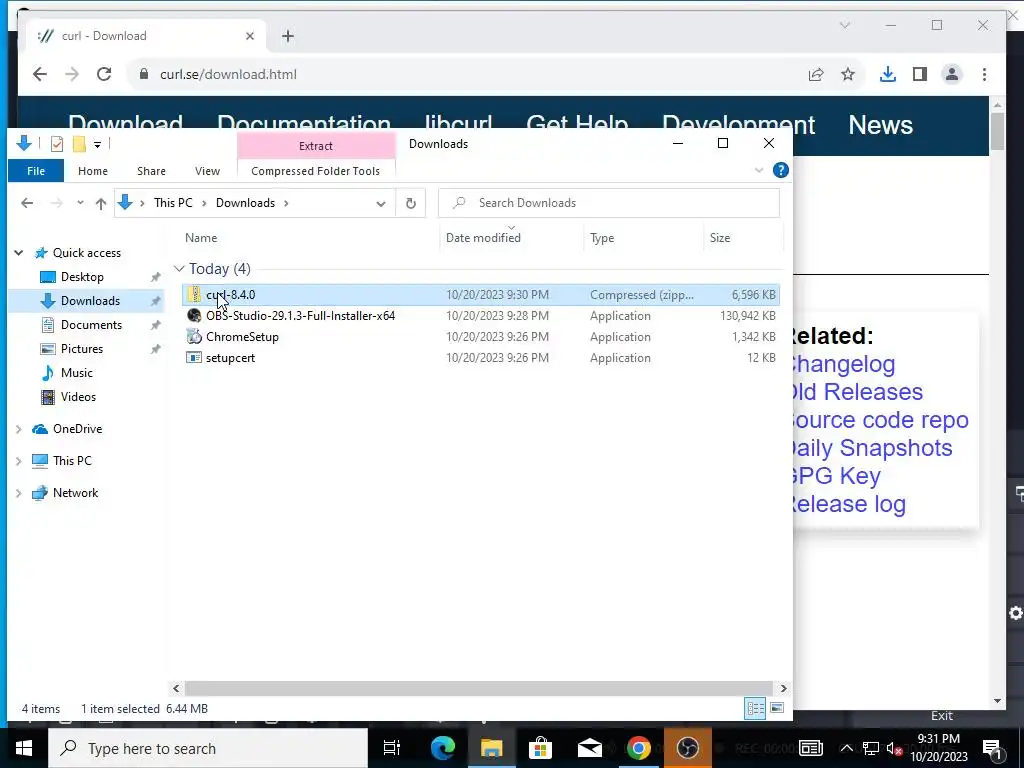The width and height of the screenshot is (1024, 768).
Task: Open Documents in the navigation pane
Action: coord(91,325)
